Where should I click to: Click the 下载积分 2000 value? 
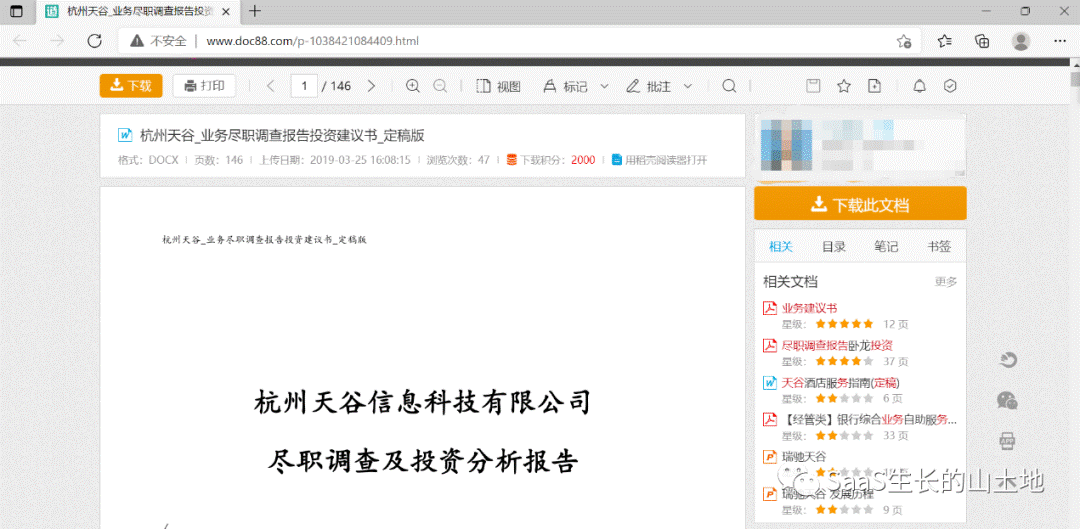tap(583, 160)
